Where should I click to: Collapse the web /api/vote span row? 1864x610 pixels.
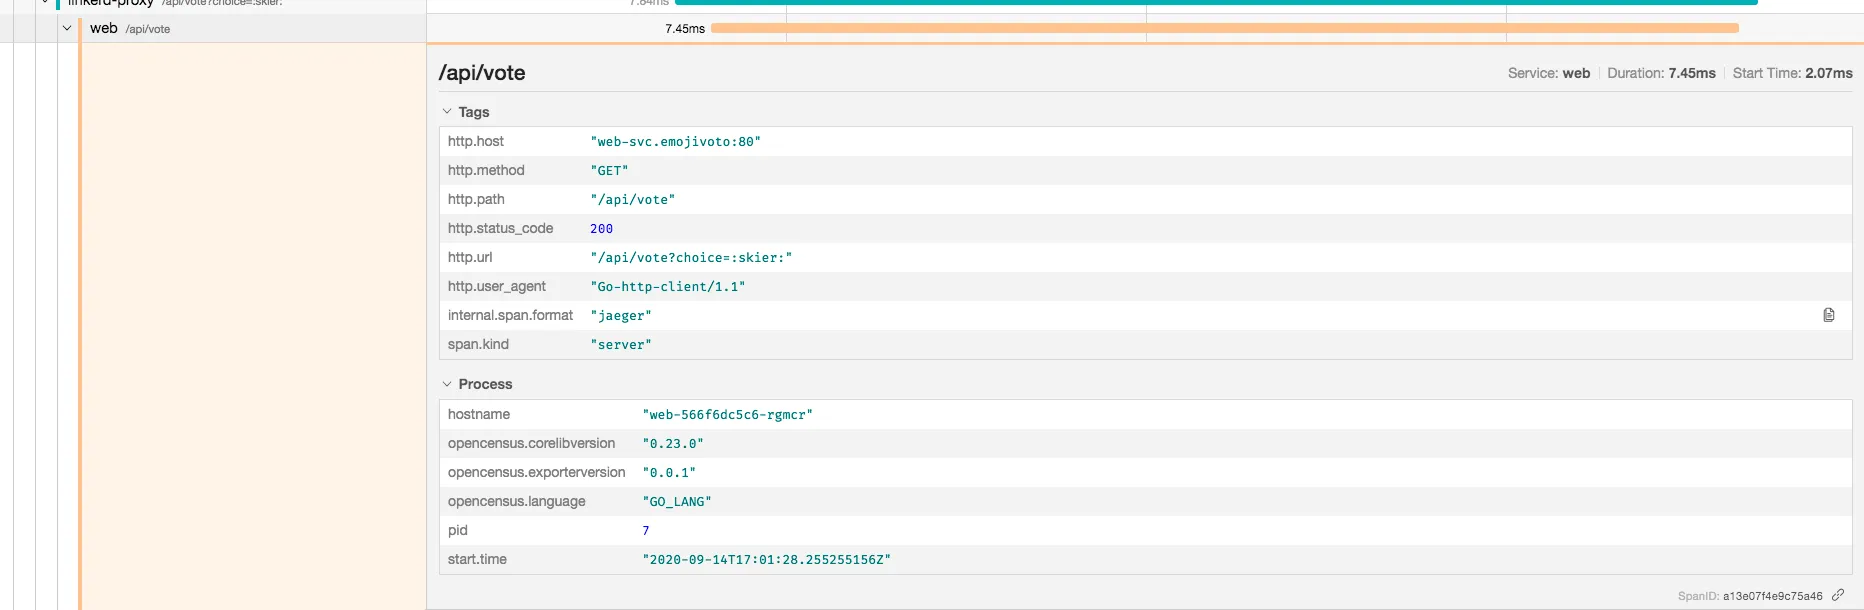click(67, 28)
